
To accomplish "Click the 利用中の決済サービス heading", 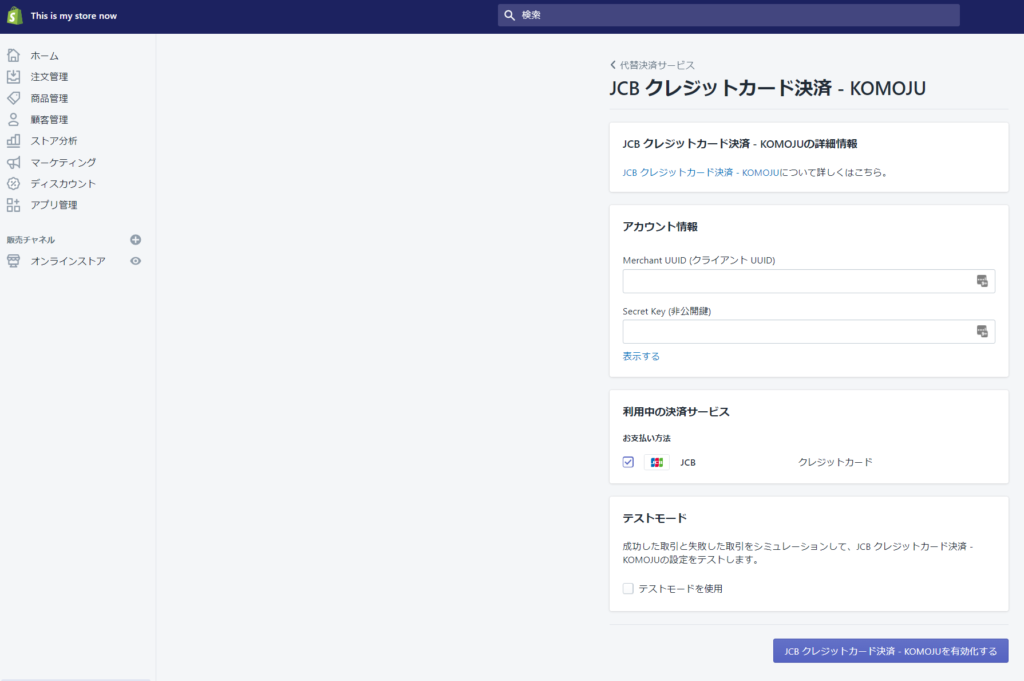I will [676, 412].
